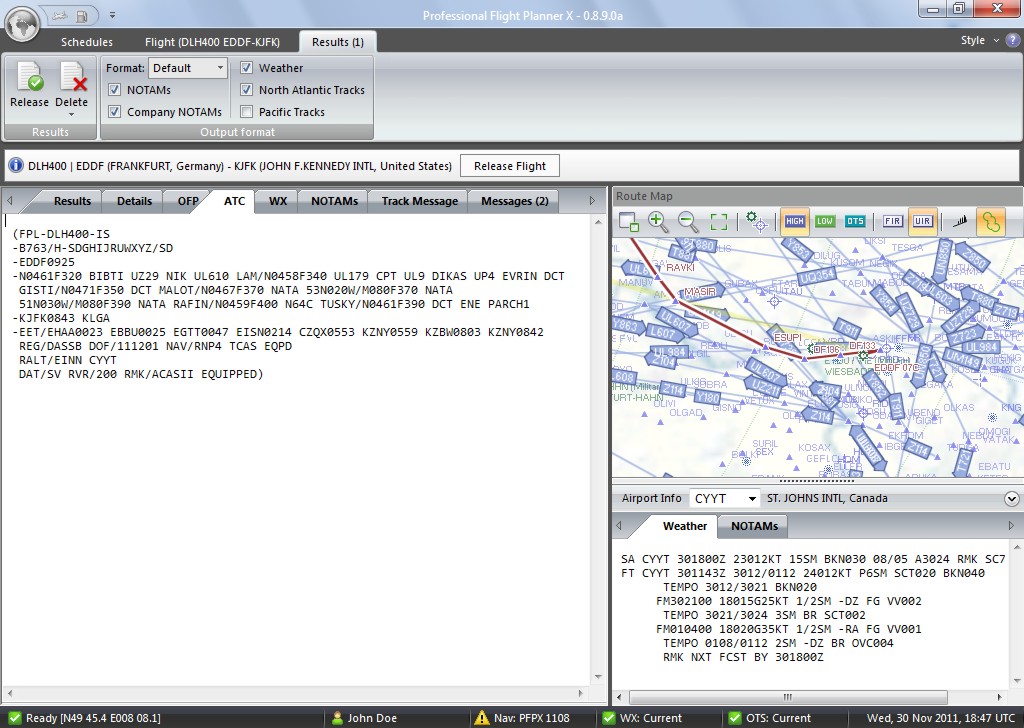Click the map window layout icon
Screen dimensions: 1024x728
(x=628, y=222)
